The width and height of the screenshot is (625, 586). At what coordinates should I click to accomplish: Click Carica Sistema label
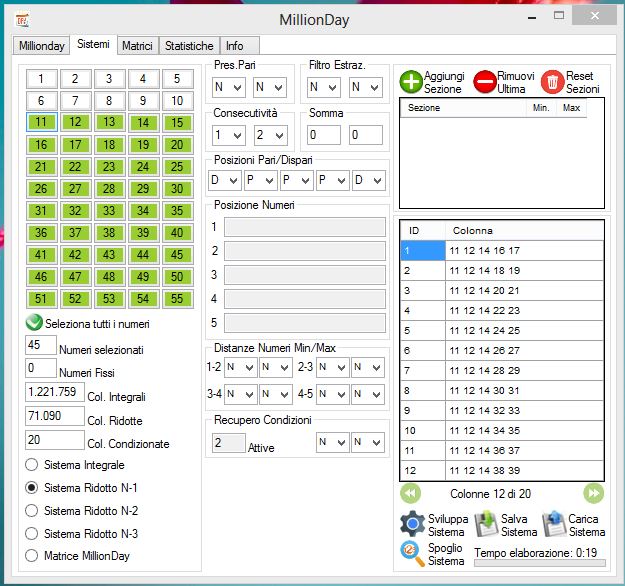[x=587, y=525]
